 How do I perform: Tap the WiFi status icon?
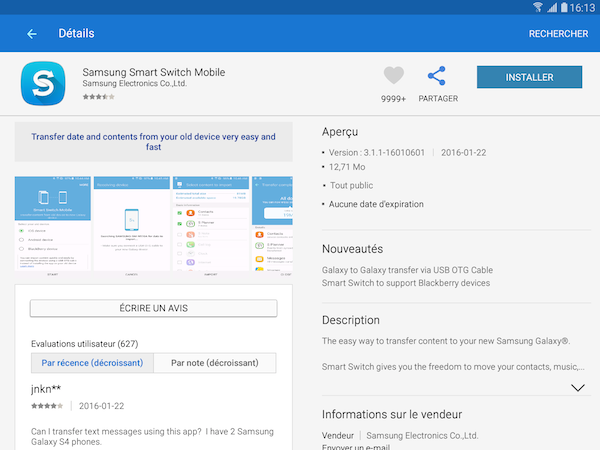tap(538, 7)
